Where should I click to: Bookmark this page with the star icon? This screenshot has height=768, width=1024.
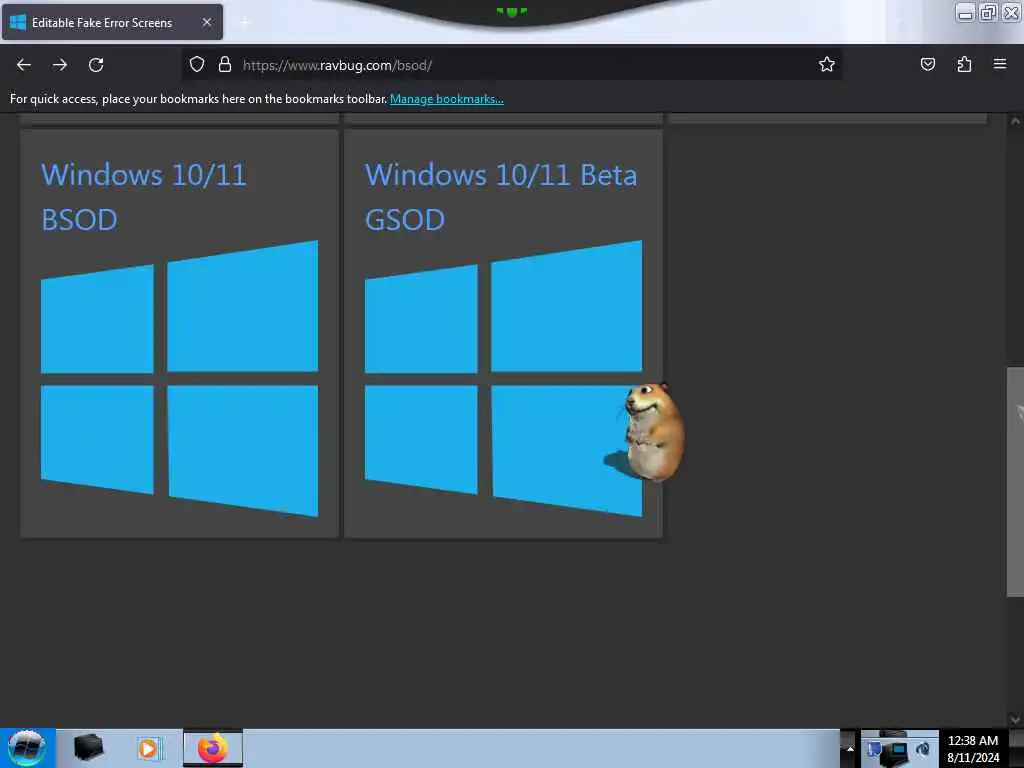(827, 64)
